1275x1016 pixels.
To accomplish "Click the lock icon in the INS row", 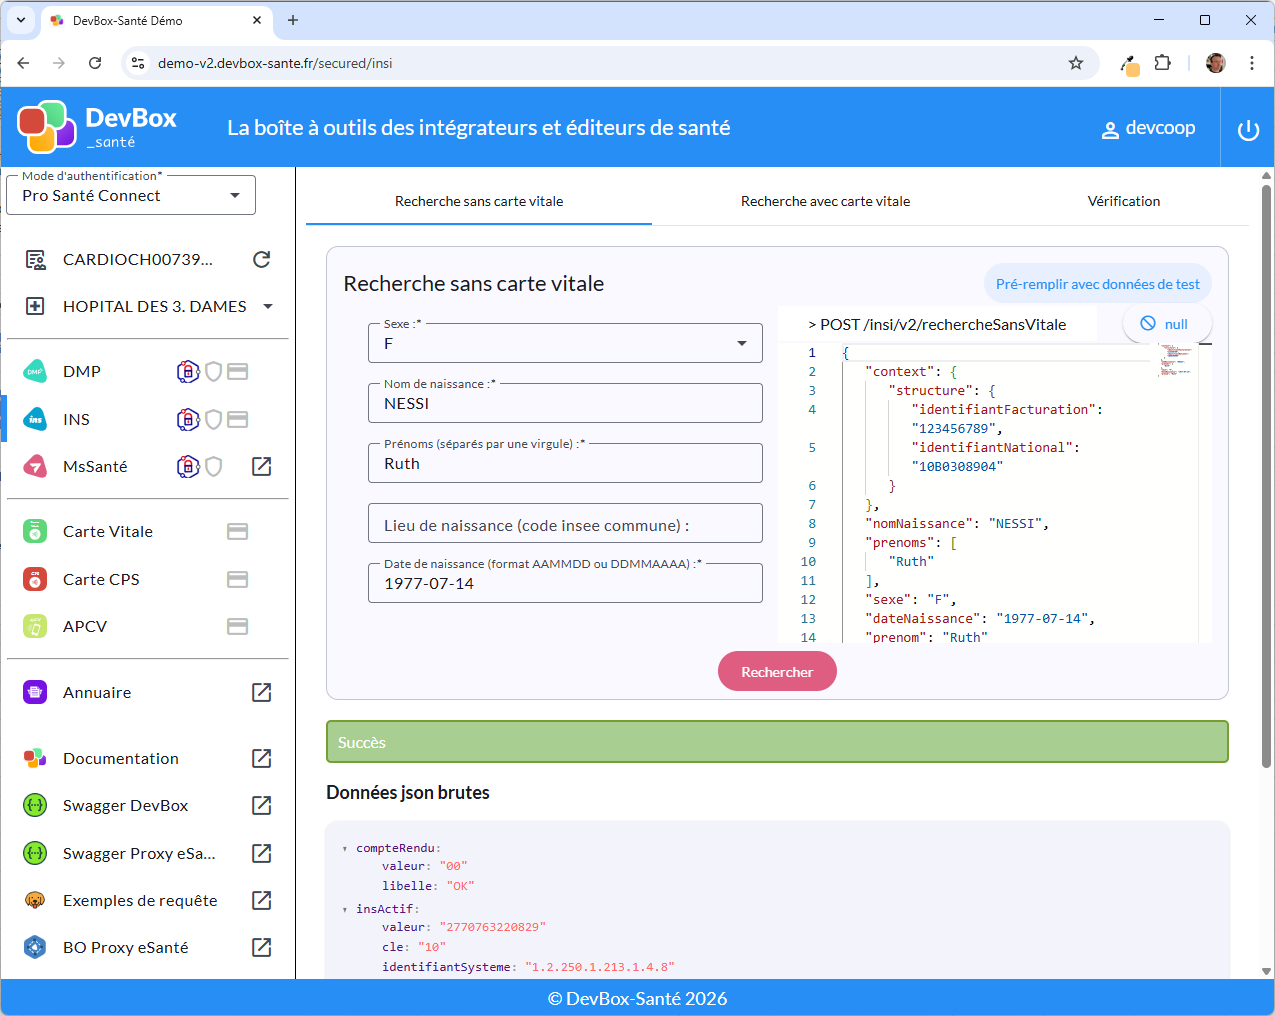I will 188,419.
